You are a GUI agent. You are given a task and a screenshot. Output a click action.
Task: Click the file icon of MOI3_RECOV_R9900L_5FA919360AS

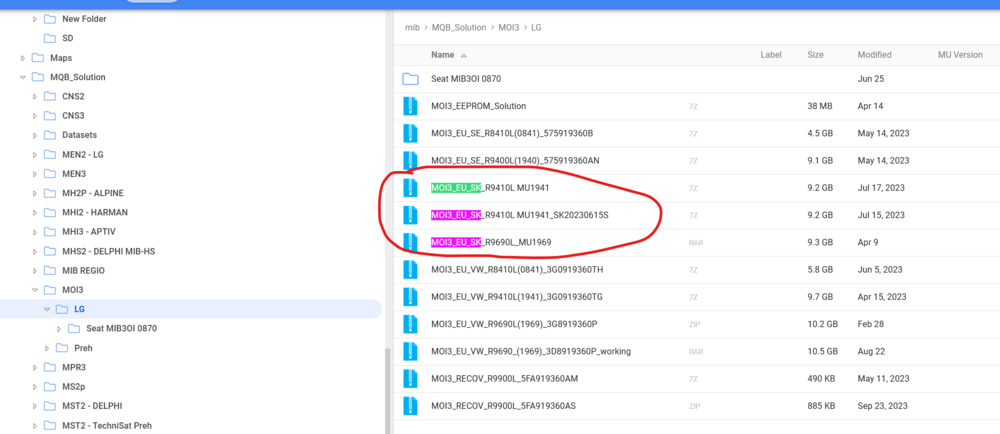(x=410, y=406)
